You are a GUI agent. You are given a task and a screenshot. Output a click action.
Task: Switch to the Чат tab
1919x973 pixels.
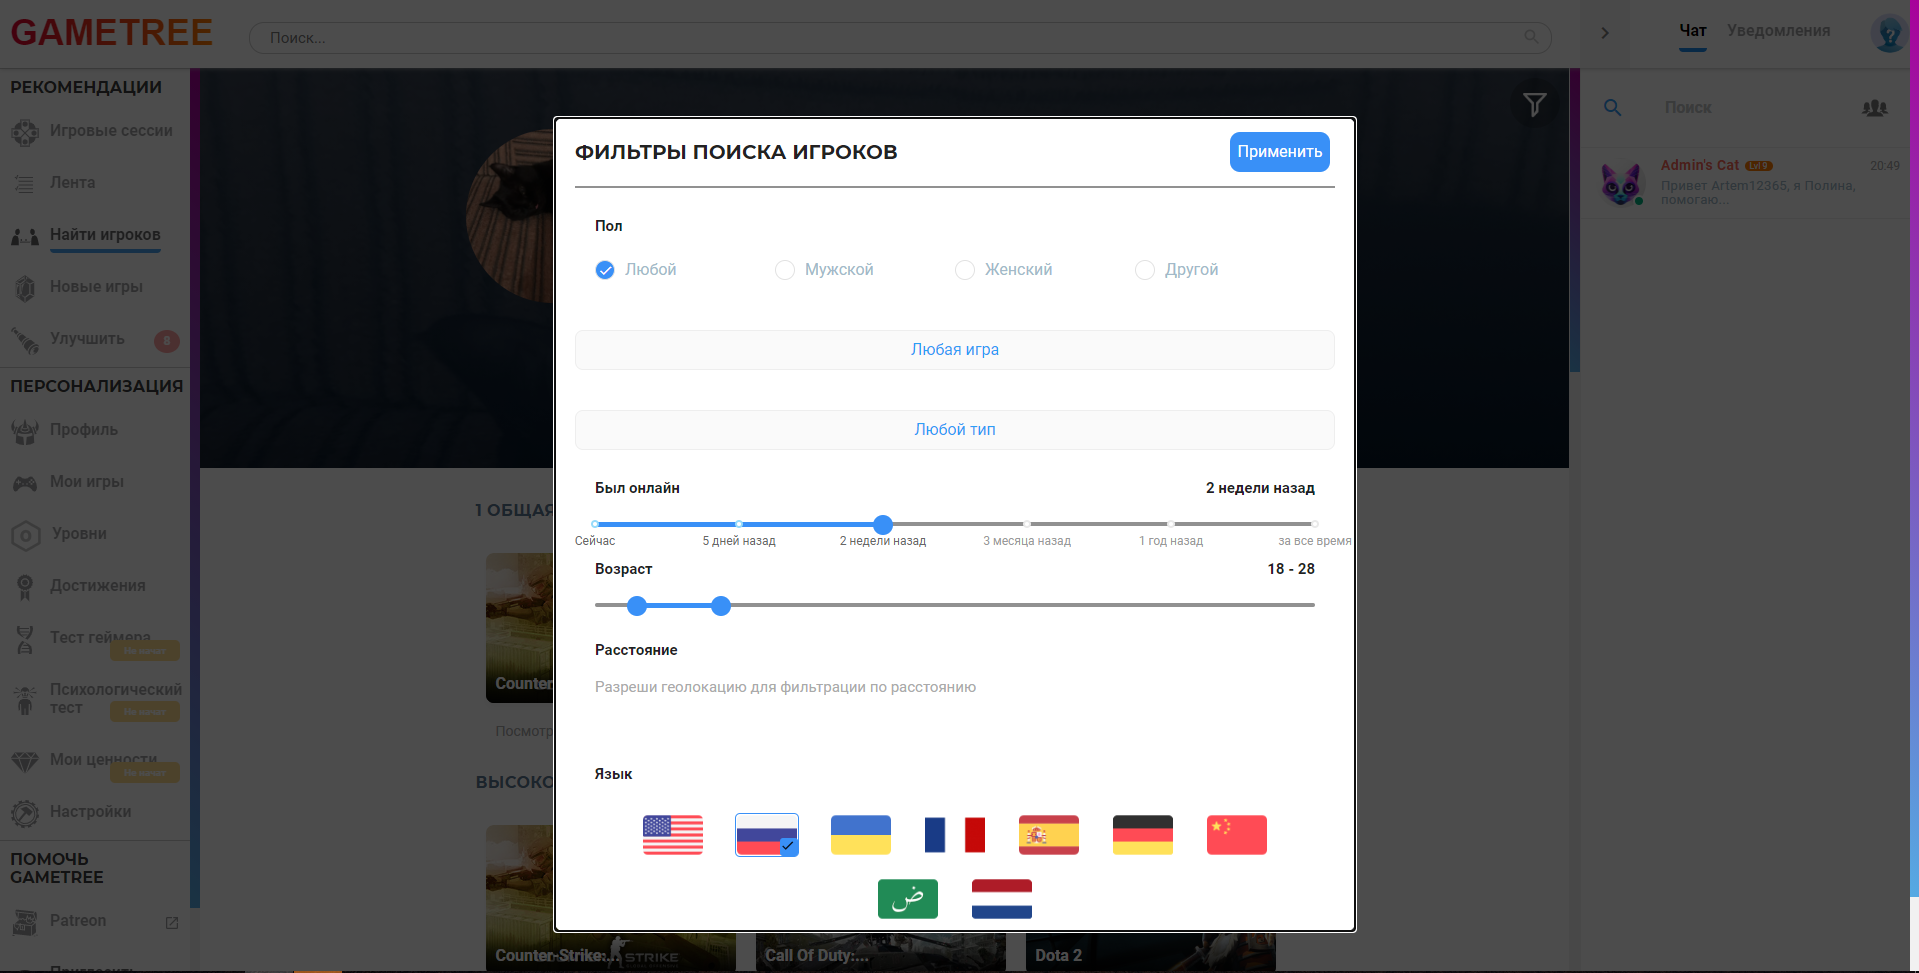tap(1692, 31)
